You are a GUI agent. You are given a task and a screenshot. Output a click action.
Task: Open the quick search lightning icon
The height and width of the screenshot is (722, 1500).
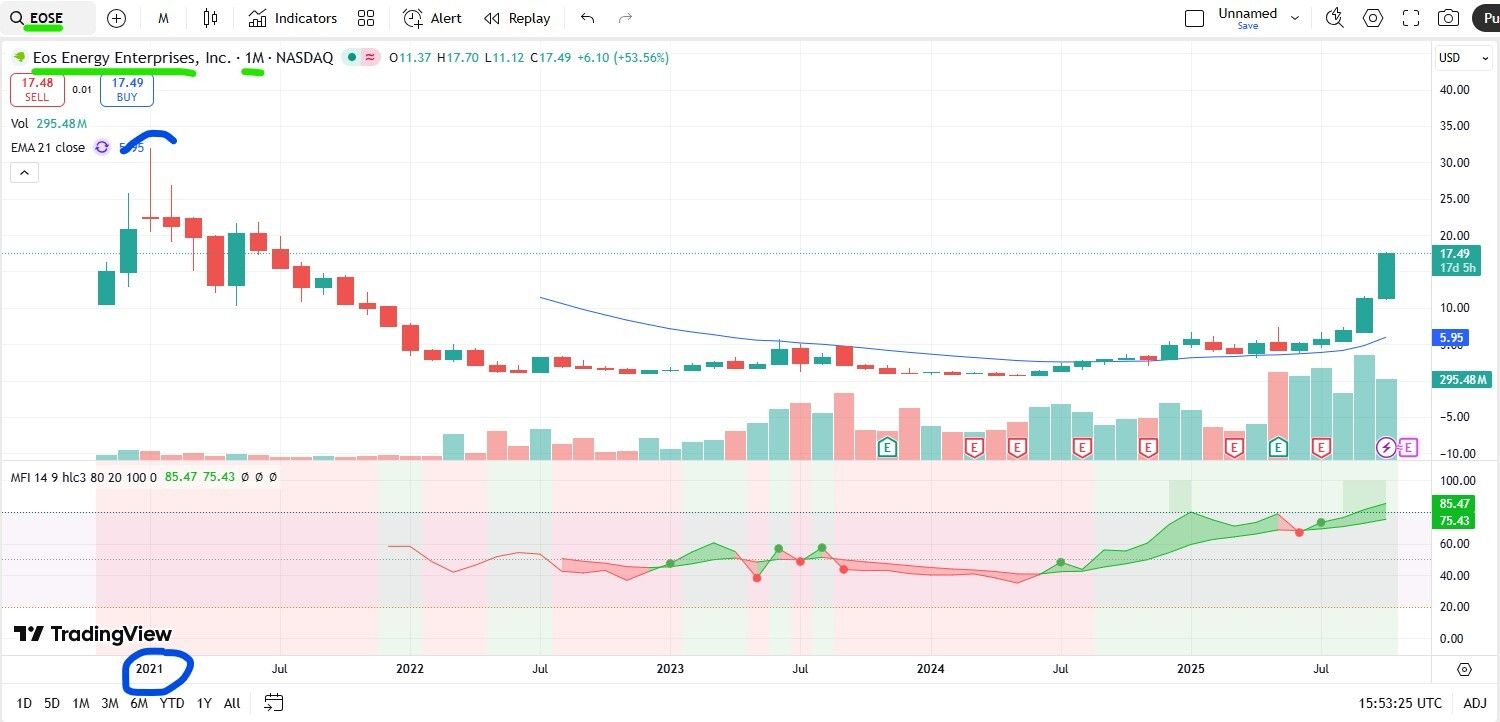pyautogui.click(x=1335, y=18)
